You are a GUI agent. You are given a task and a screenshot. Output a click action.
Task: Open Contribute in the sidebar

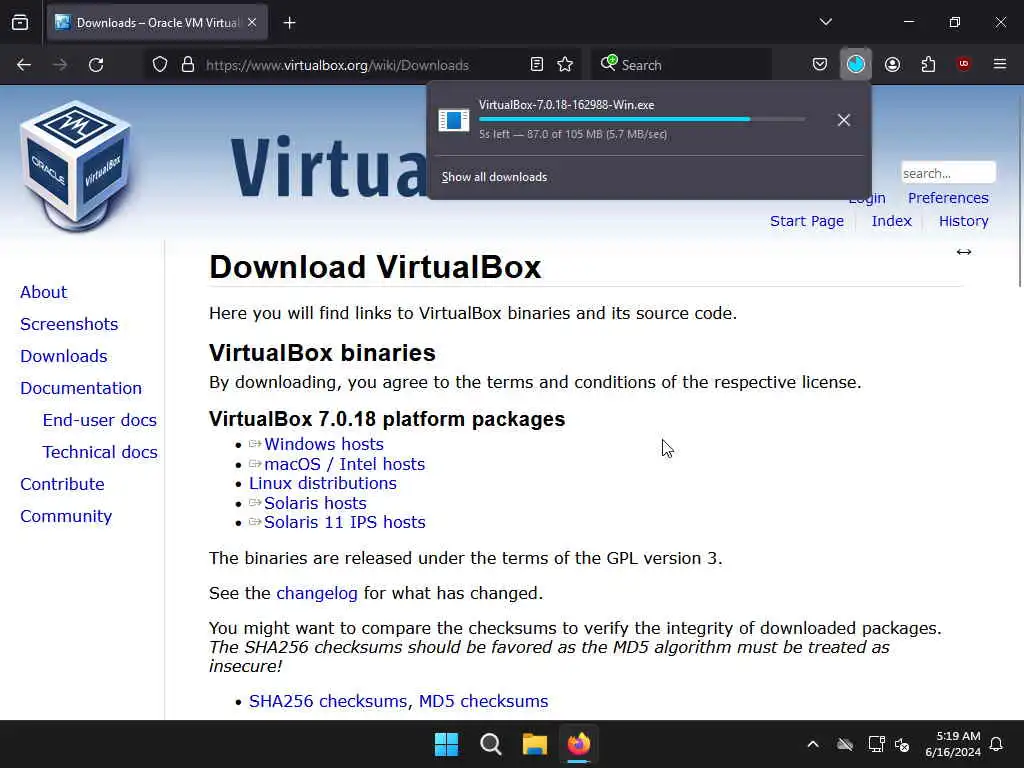(x=62, y=484)
